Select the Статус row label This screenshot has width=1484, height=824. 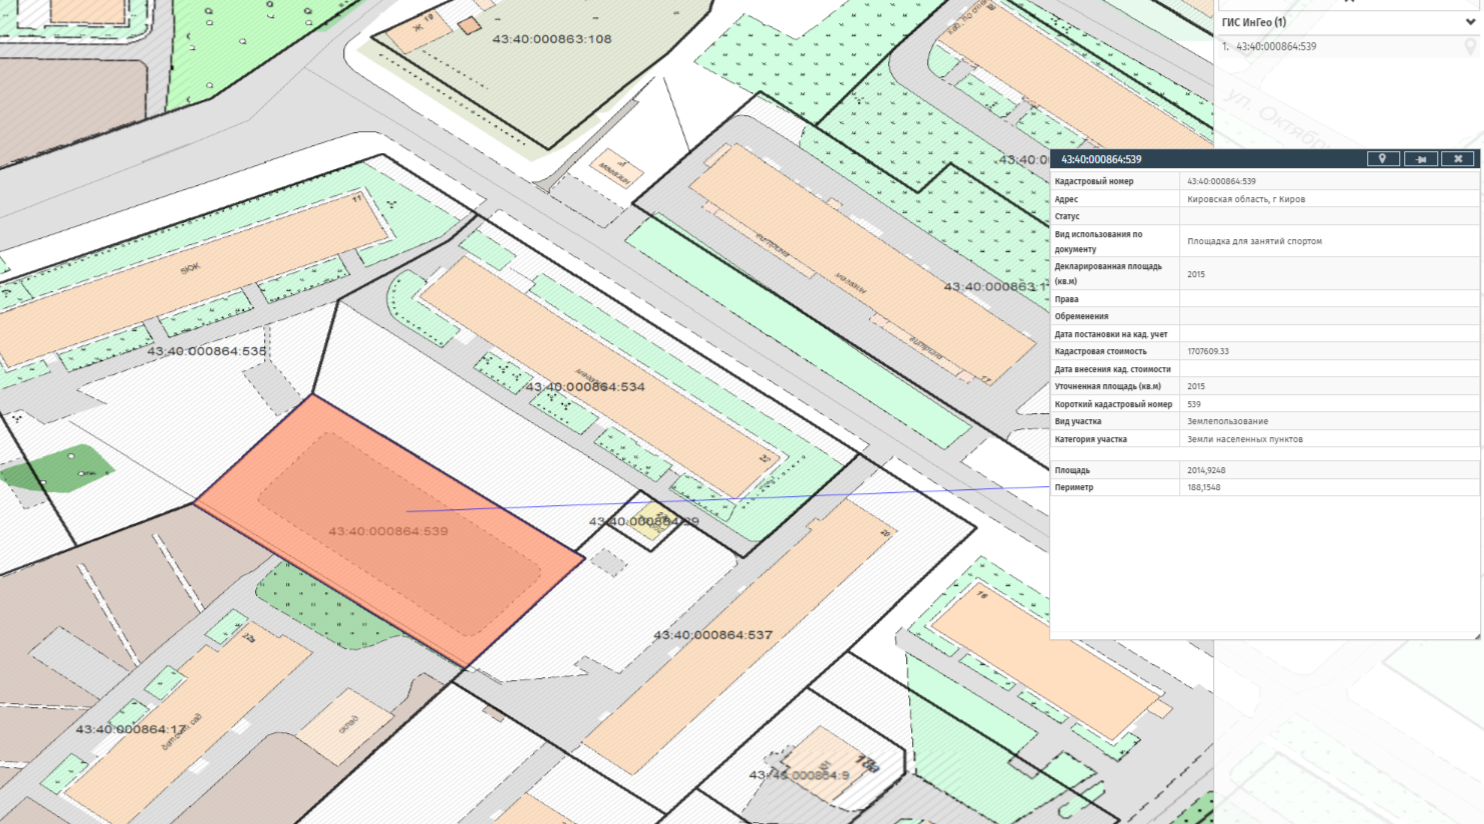[x=1067, y=216]
